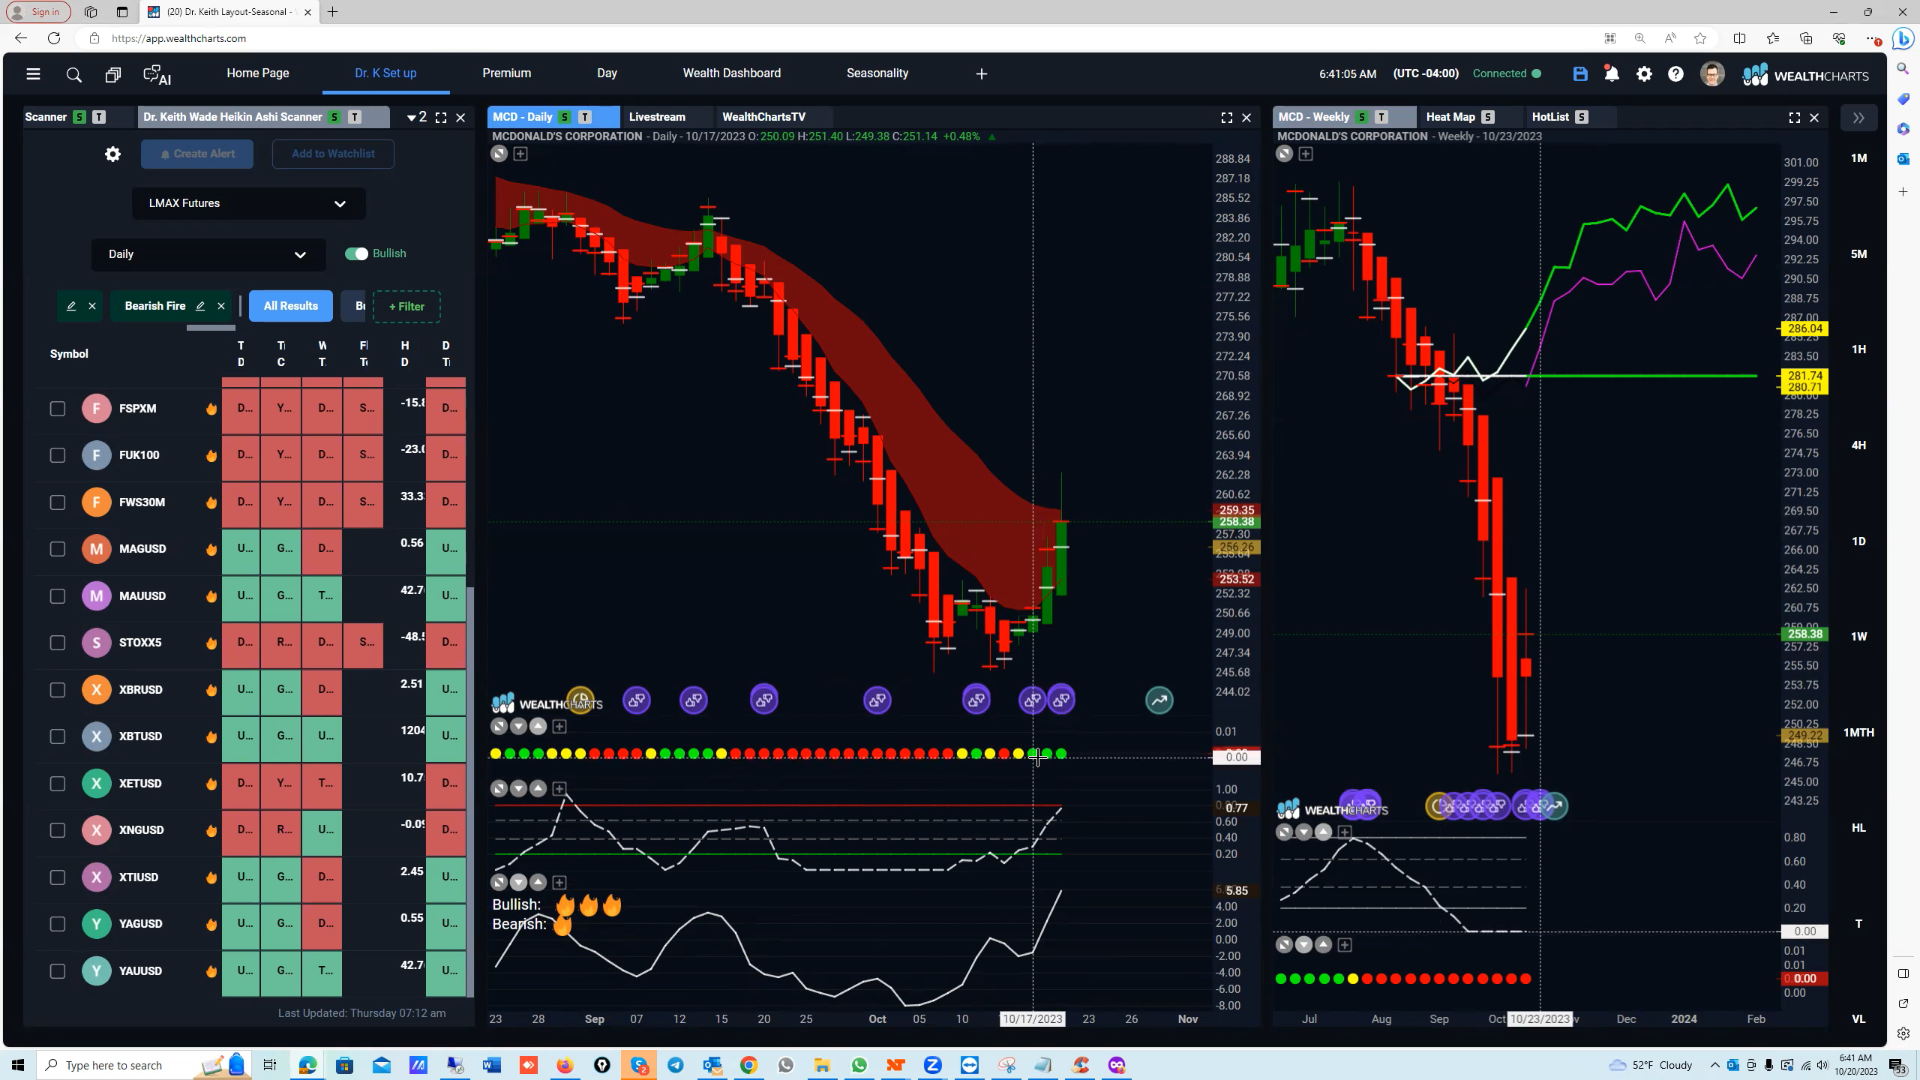Click the trend arrow marker on daily chart
The image size is (1920, 1080).
(x=1159, y=700)
